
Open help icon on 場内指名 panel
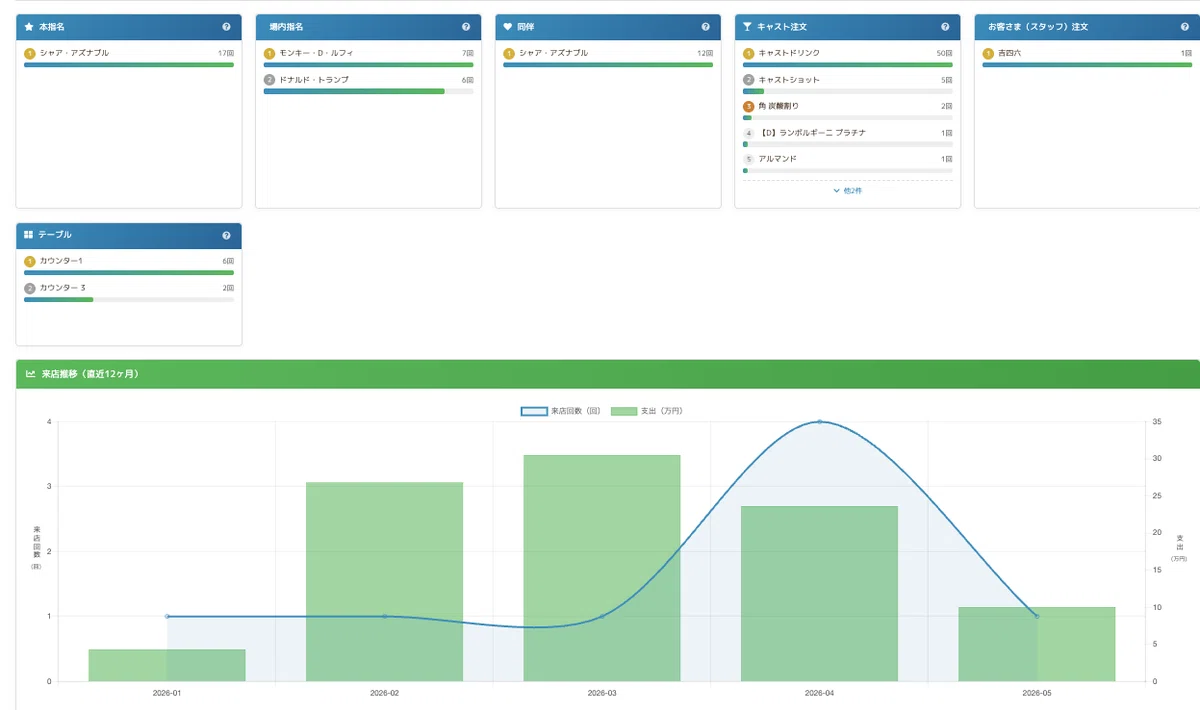466,27
